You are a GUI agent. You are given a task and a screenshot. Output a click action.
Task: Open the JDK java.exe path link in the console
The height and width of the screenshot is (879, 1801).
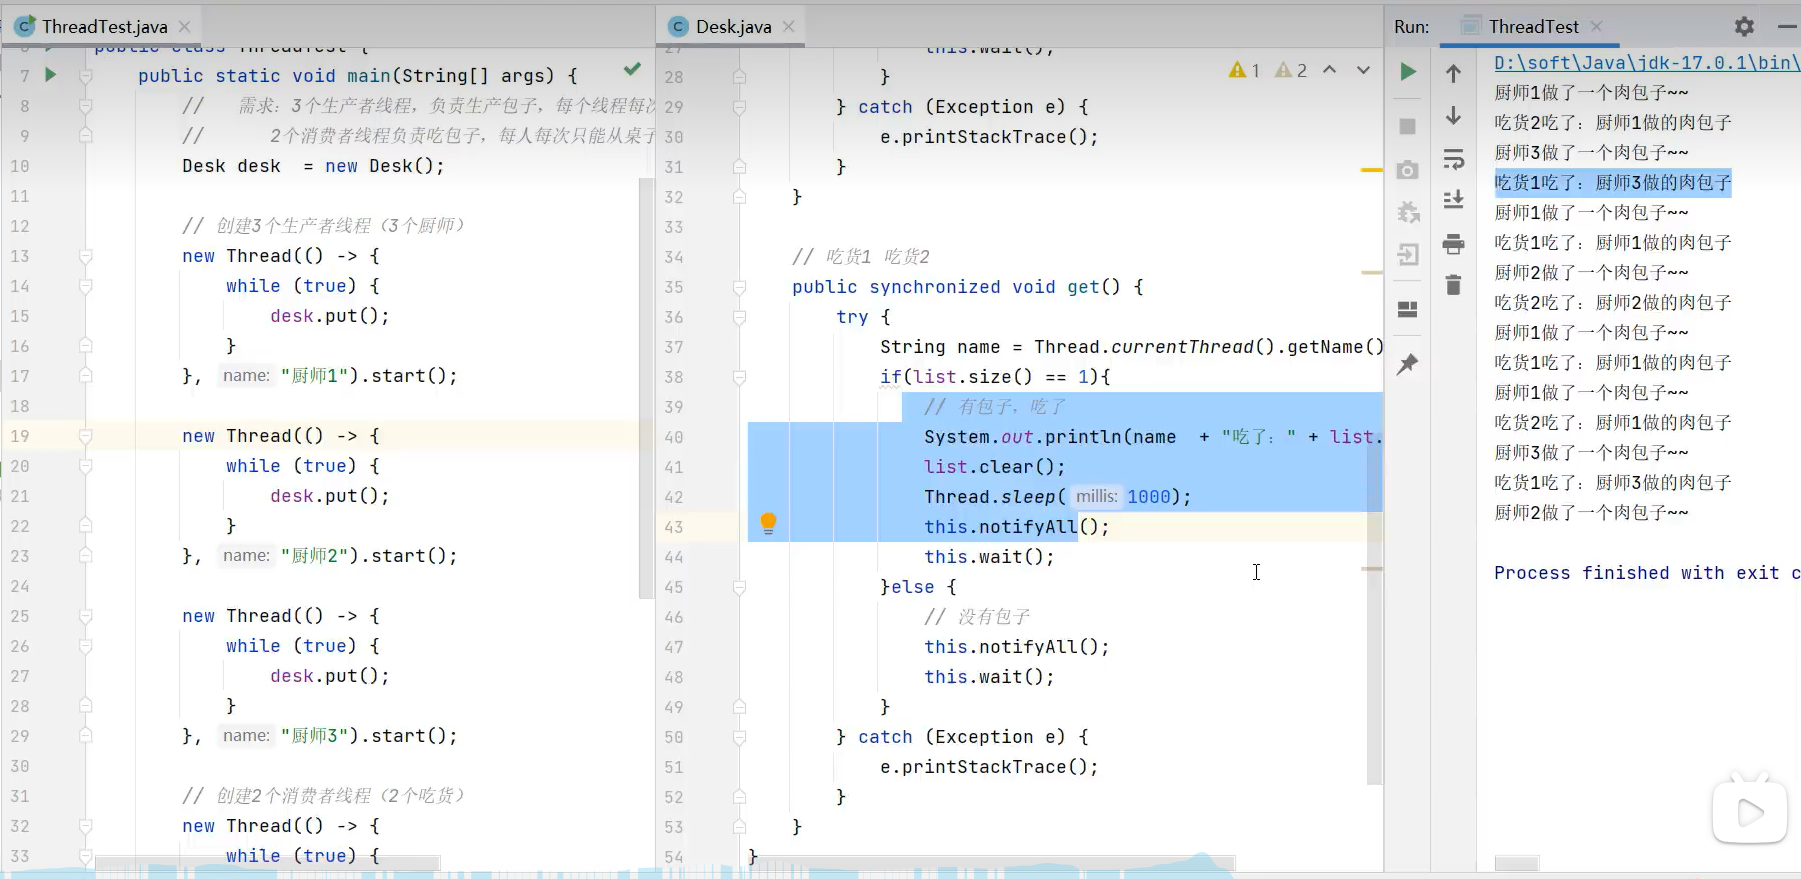click(1646, 63)
